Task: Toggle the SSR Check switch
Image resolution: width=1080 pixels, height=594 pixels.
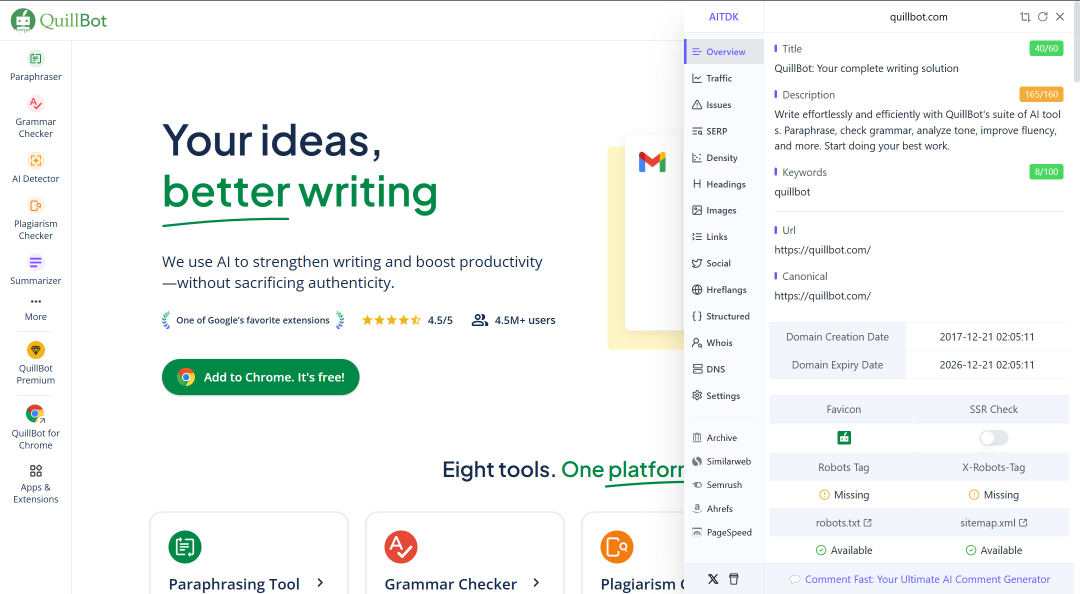Action: pyautogui.click(x=993, y=438)
